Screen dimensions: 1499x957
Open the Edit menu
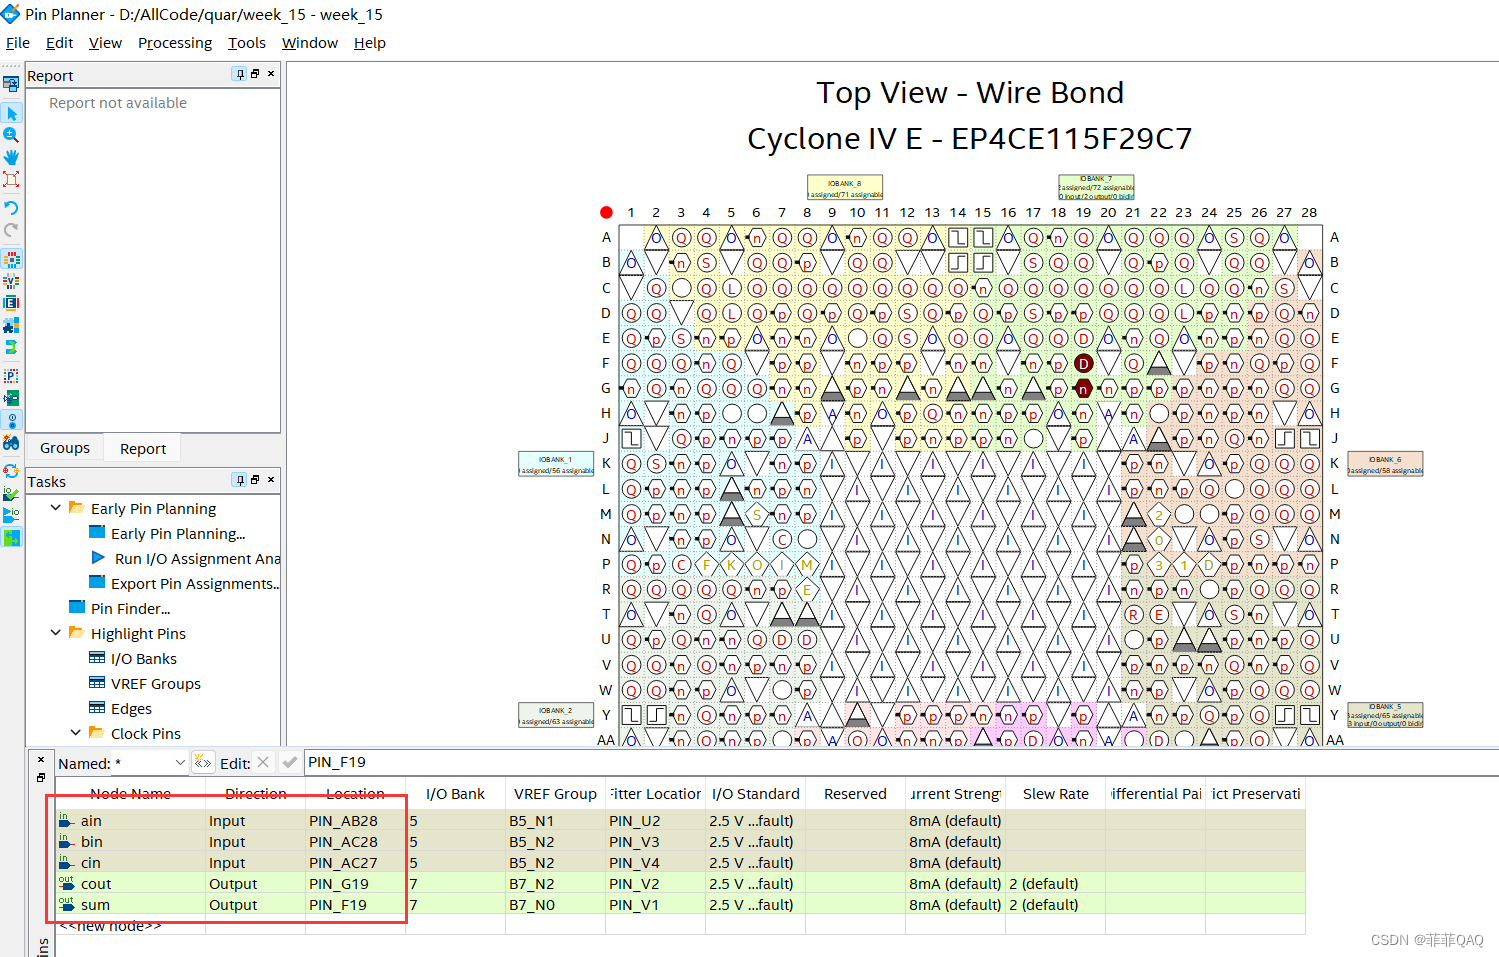[x=59, y=43]
